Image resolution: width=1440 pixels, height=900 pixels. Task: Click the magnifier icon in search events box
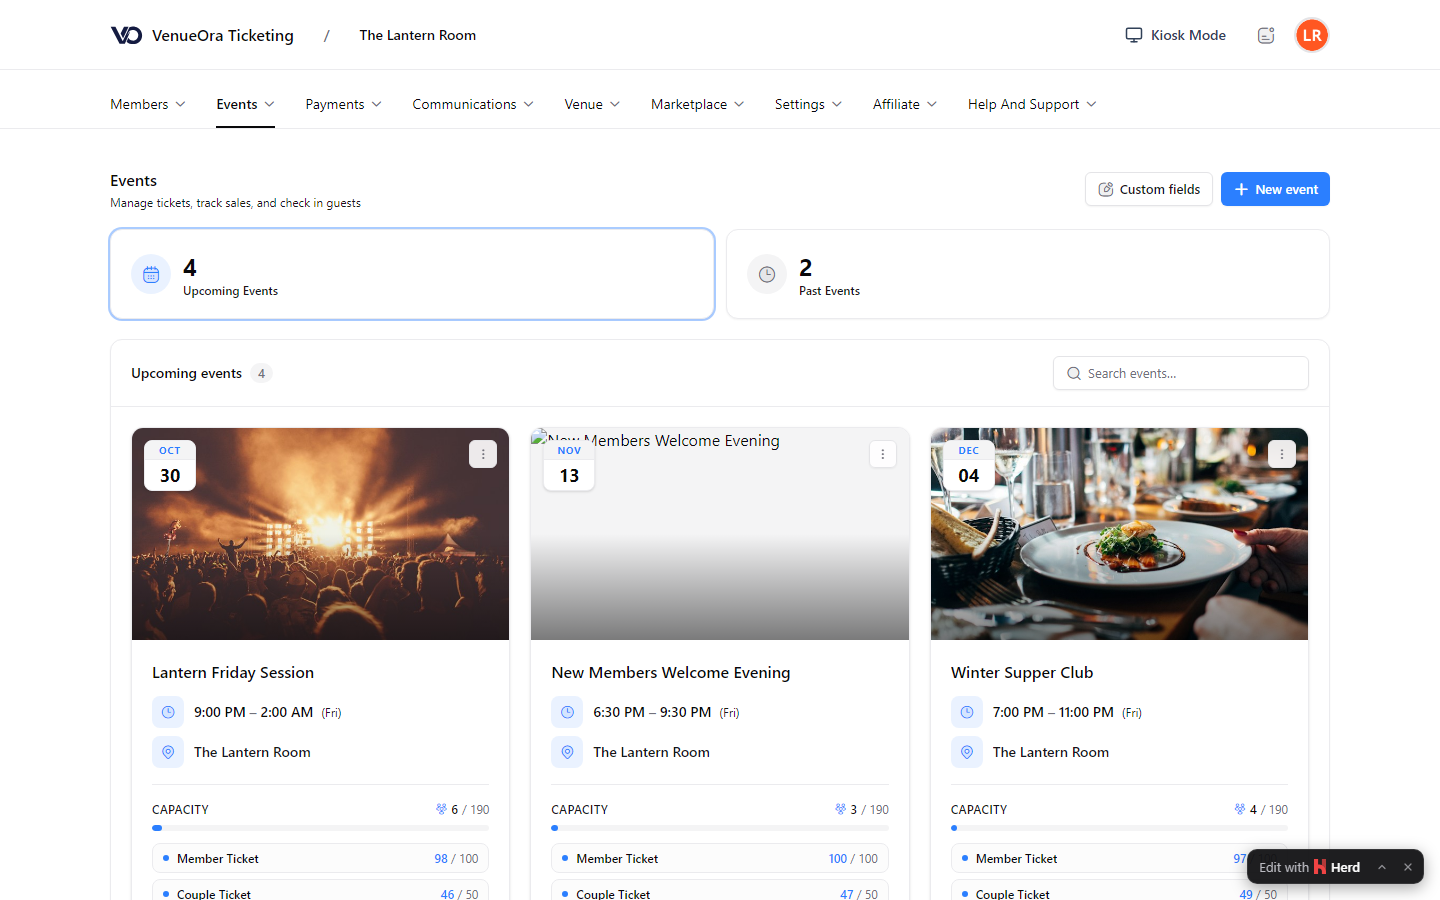click(1074, 373)
